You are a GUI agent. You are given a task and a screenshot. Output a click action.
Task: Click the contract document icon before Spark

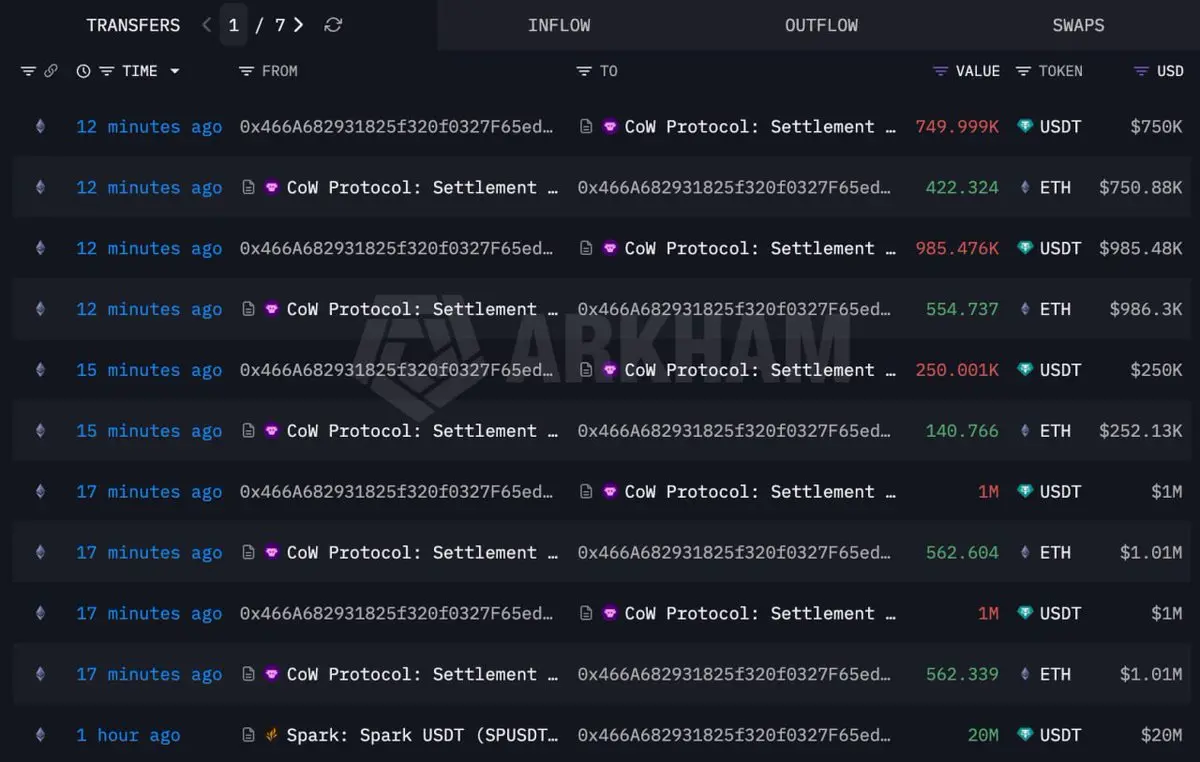point(248,735)
